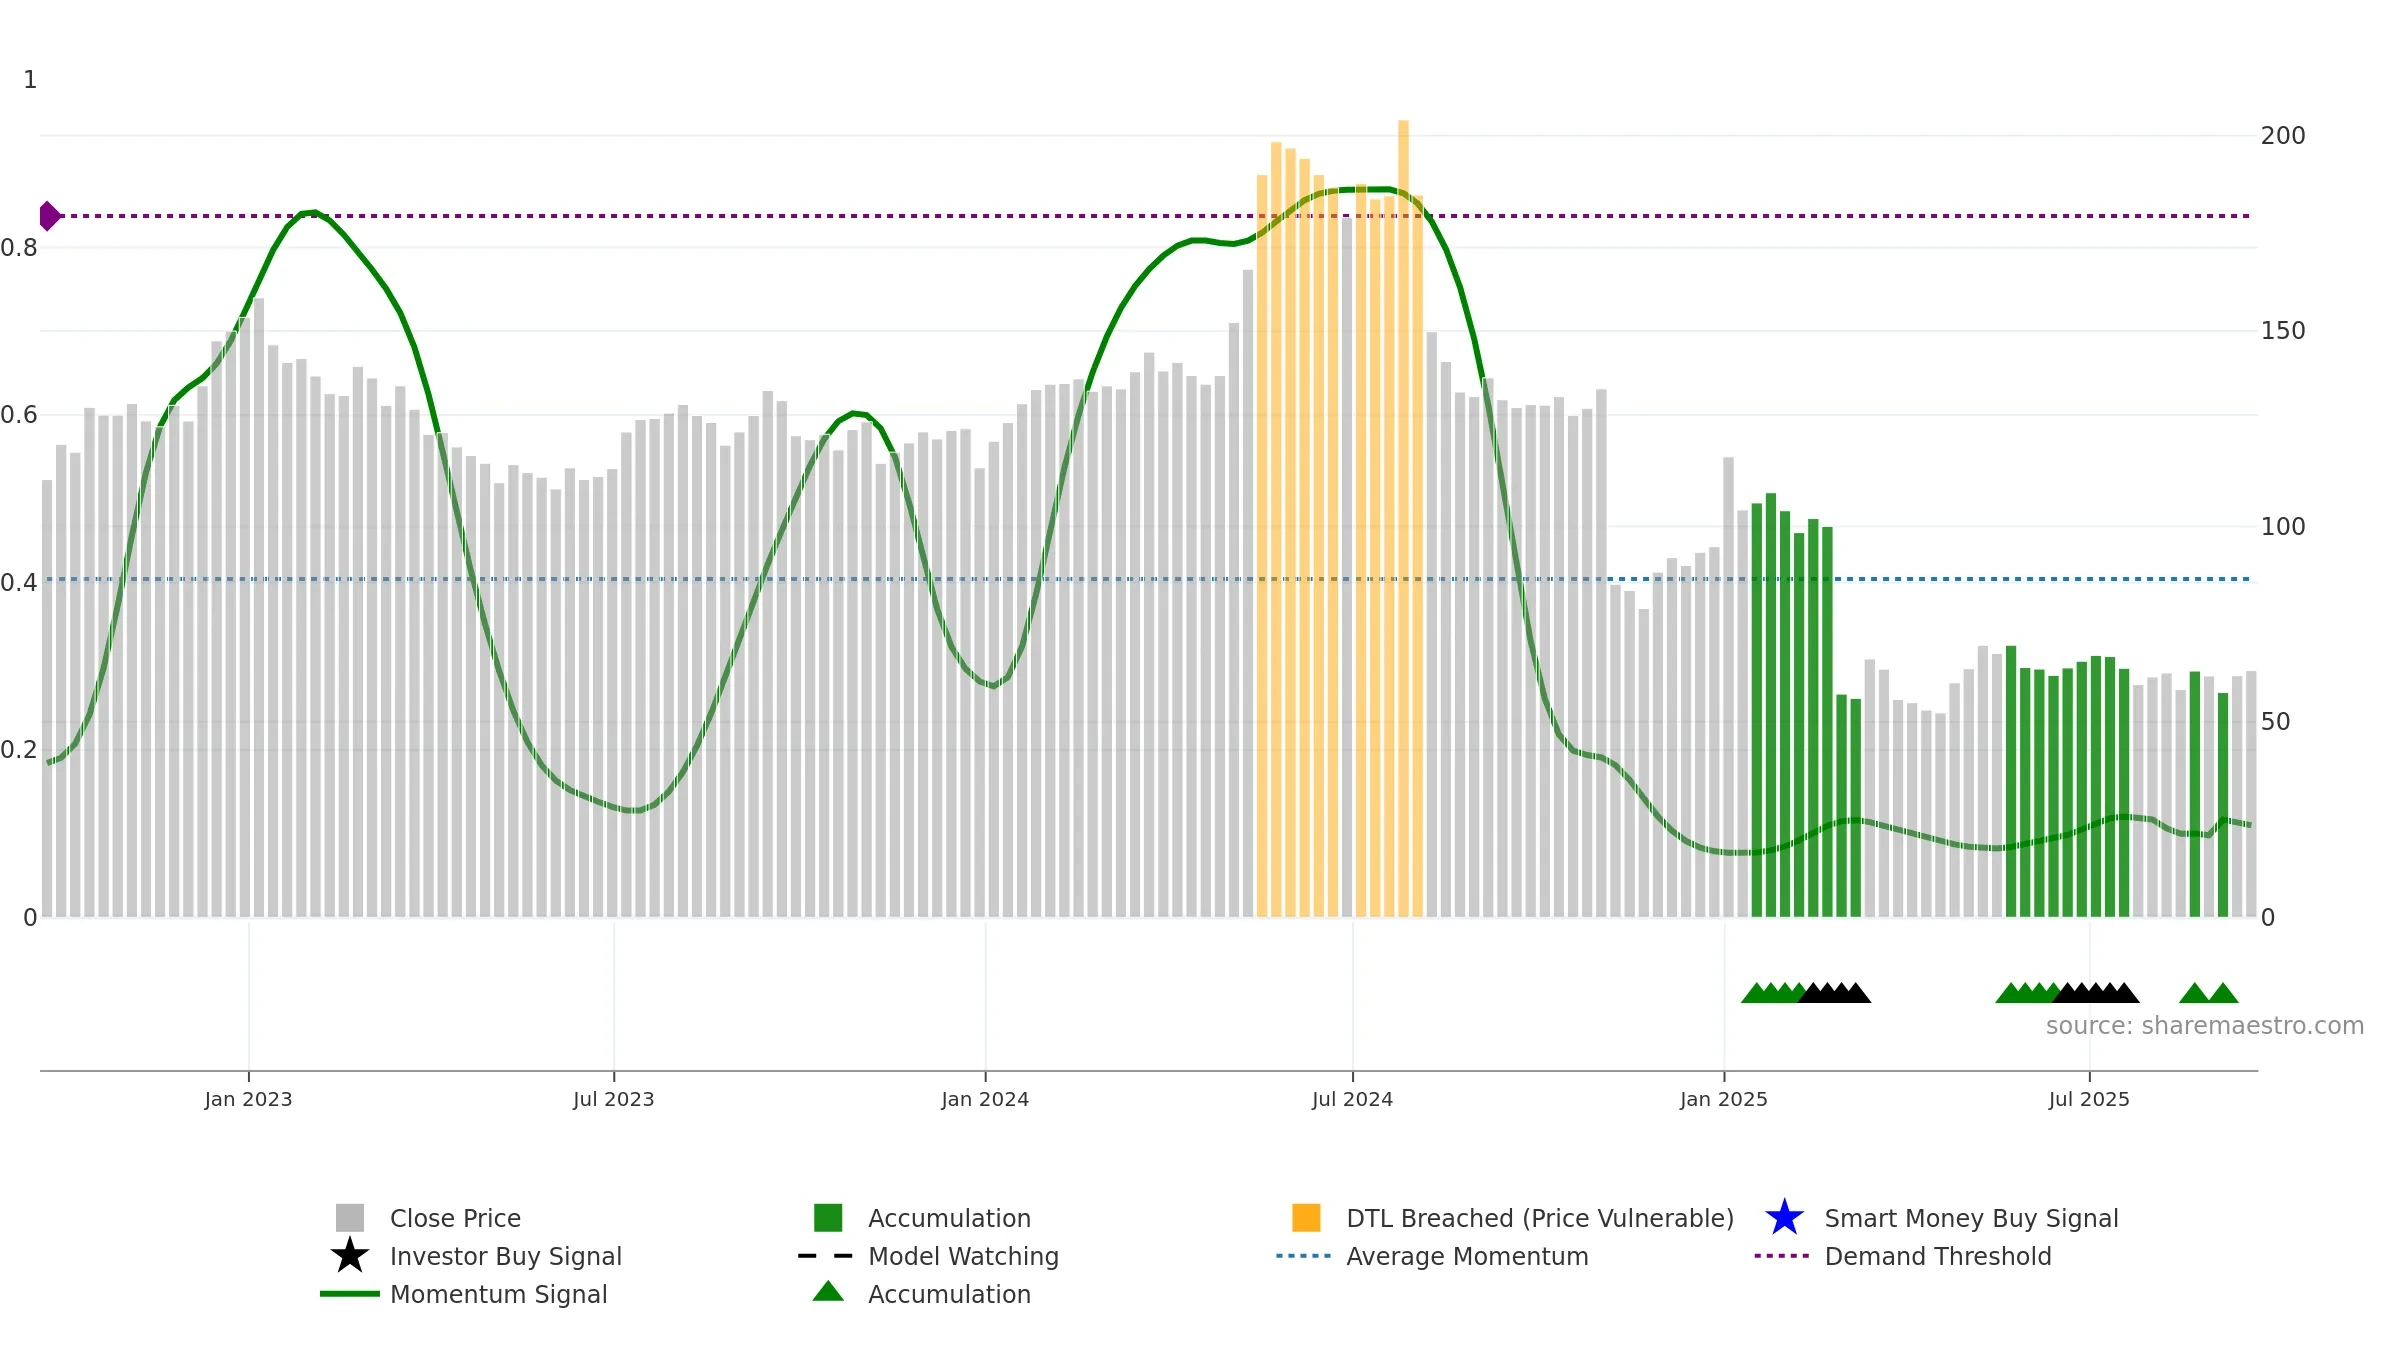Click the green square Accumulation legend swatch
The width and height of the screenshot is (2400, 1350).
coord(828,1218)
